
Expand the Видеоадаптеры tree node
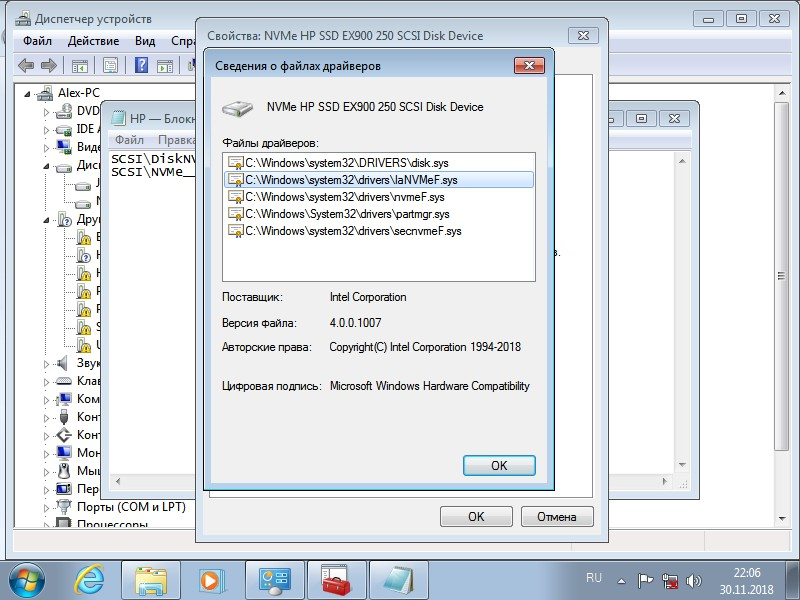pyautogui.click(x=46, y=148)
